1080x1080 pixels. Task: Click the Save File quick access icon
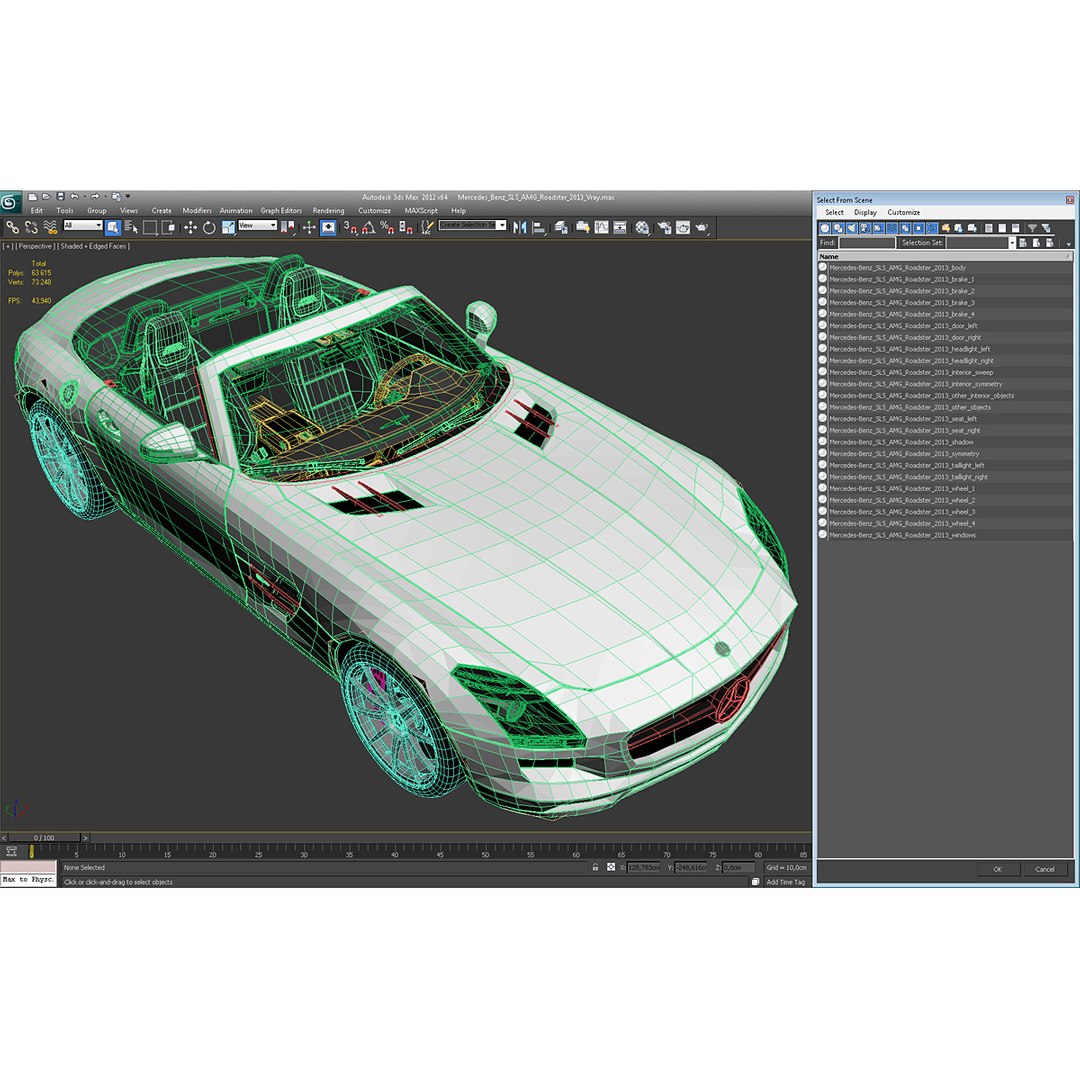(61, 196)
